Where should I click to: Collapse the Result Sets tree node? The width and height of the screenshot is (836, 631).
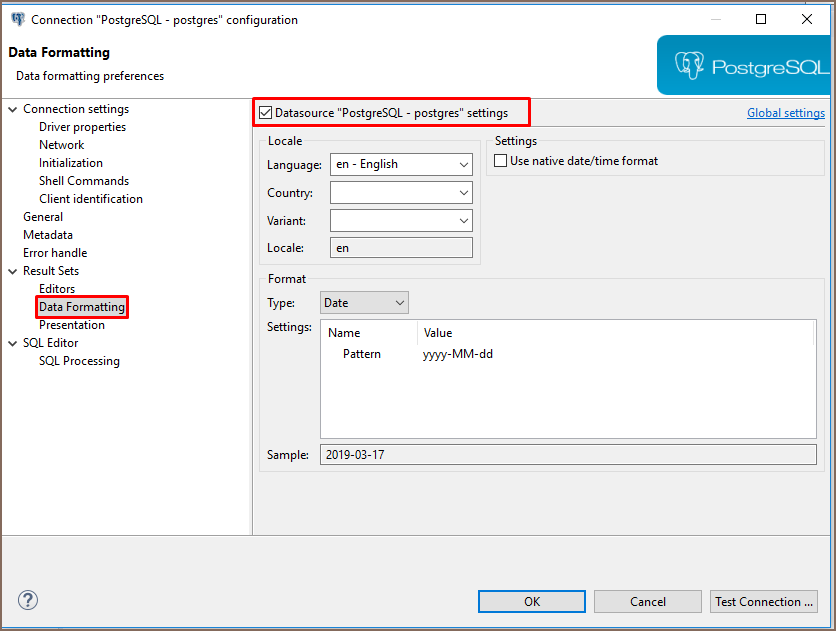12,271
